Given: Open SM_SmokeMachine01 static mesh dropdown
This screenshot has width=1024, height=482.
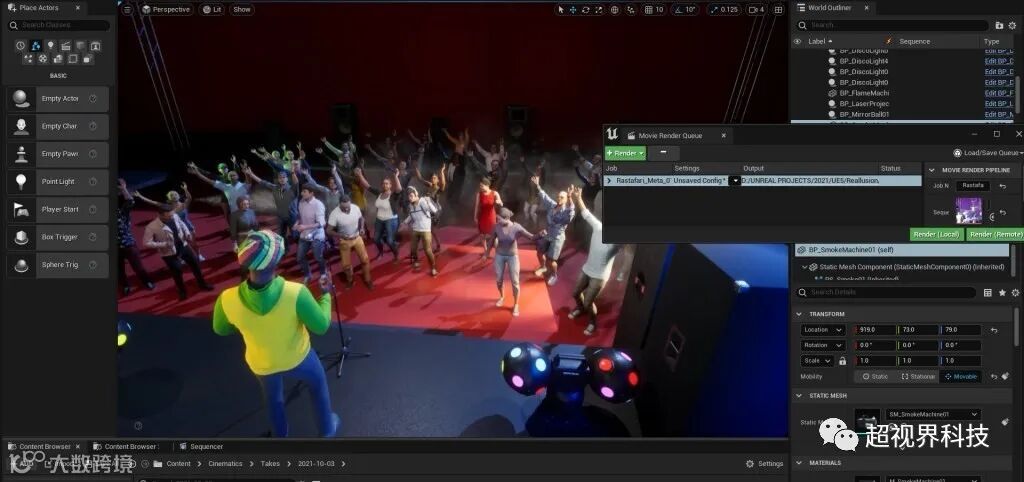Looking at the screenshot, I should pos(933,415).
